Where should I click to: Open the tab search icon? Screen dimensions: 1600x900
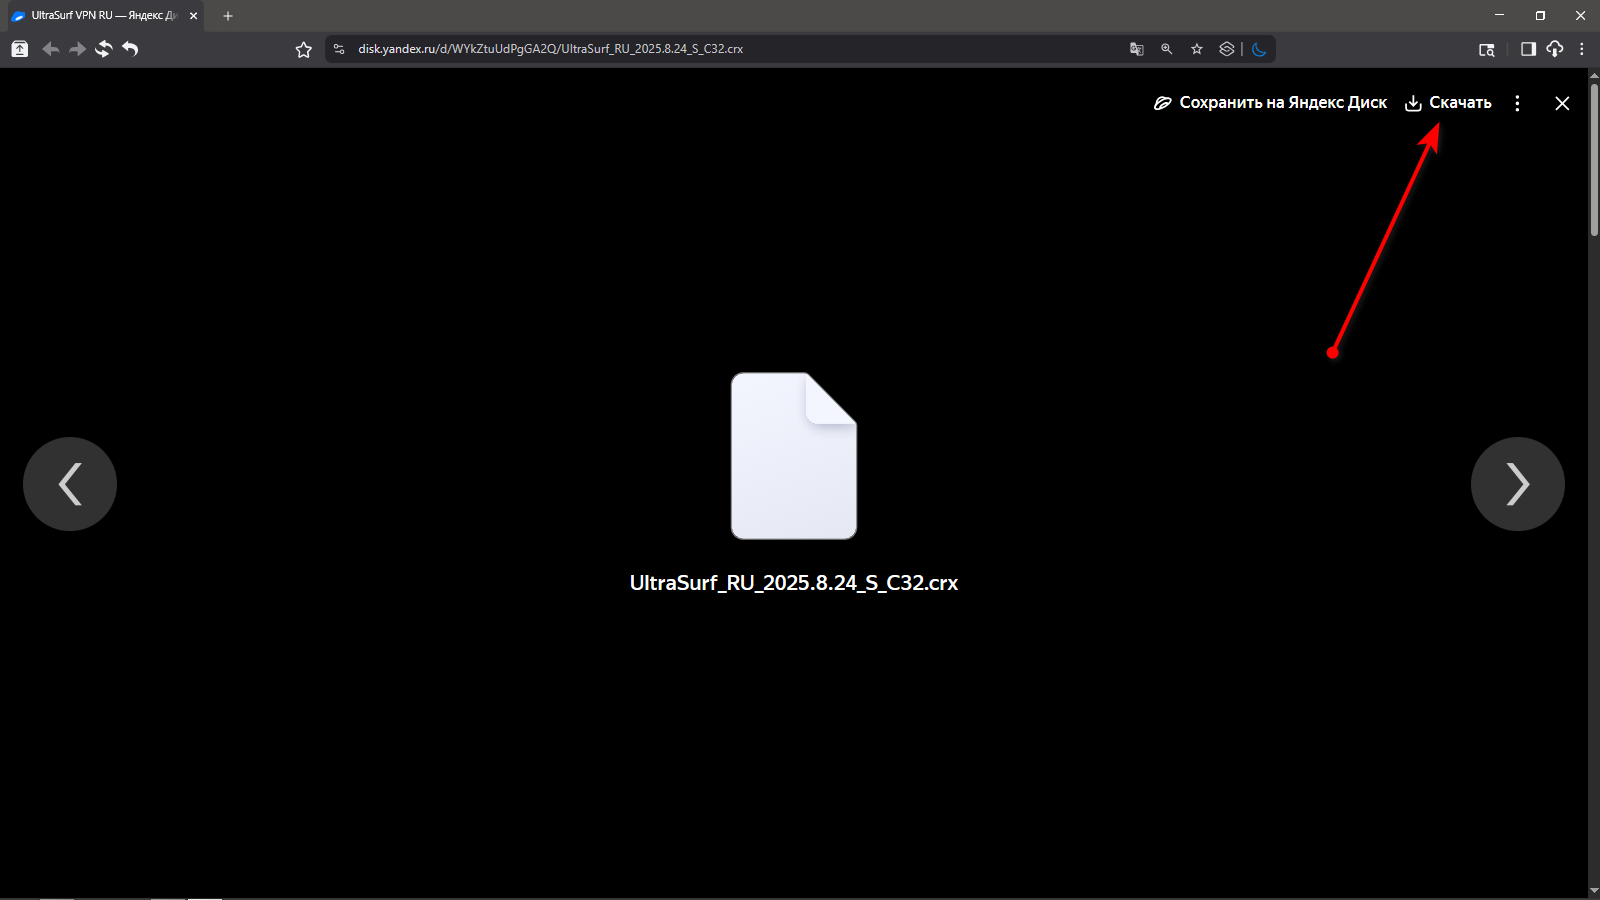tap(1487, 49)
